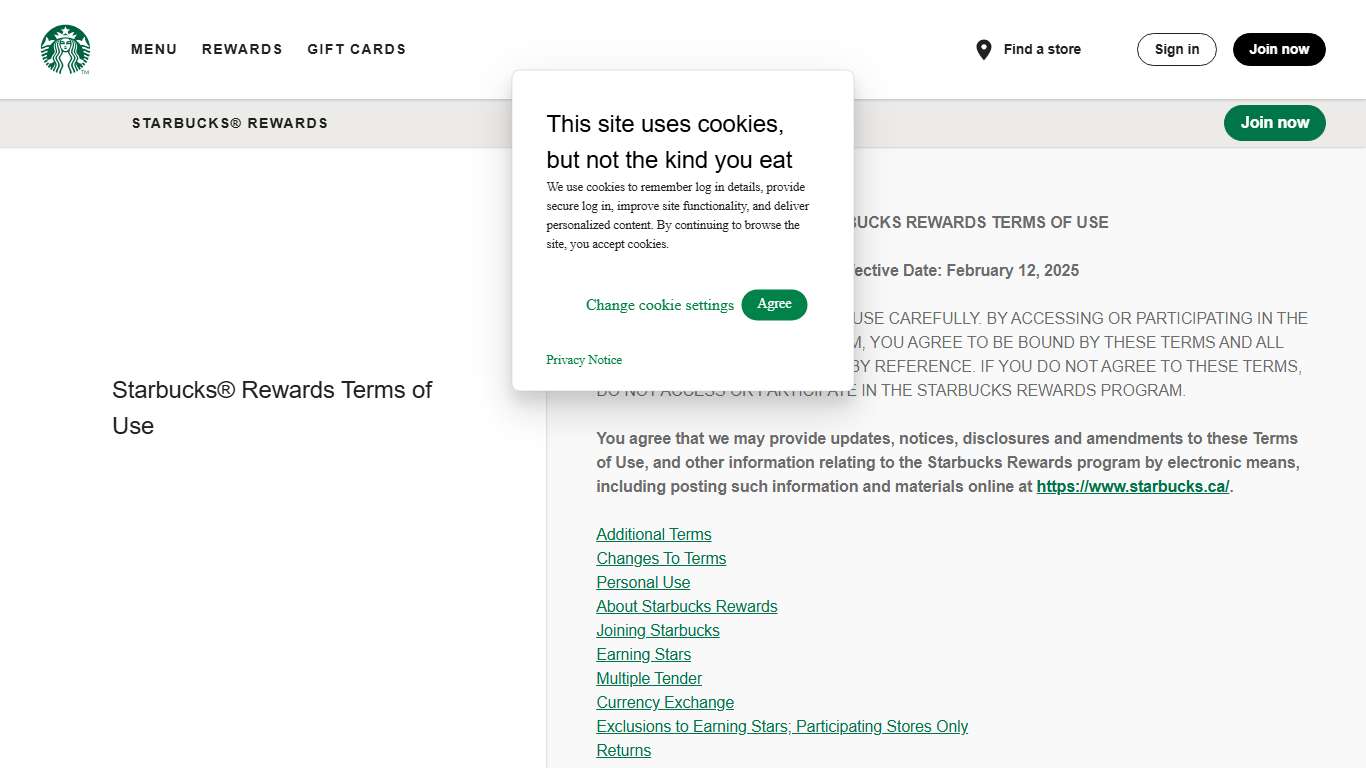The image size is (1366, 768).
Task: Open About Starbucks Rewards
Action: 686,606
